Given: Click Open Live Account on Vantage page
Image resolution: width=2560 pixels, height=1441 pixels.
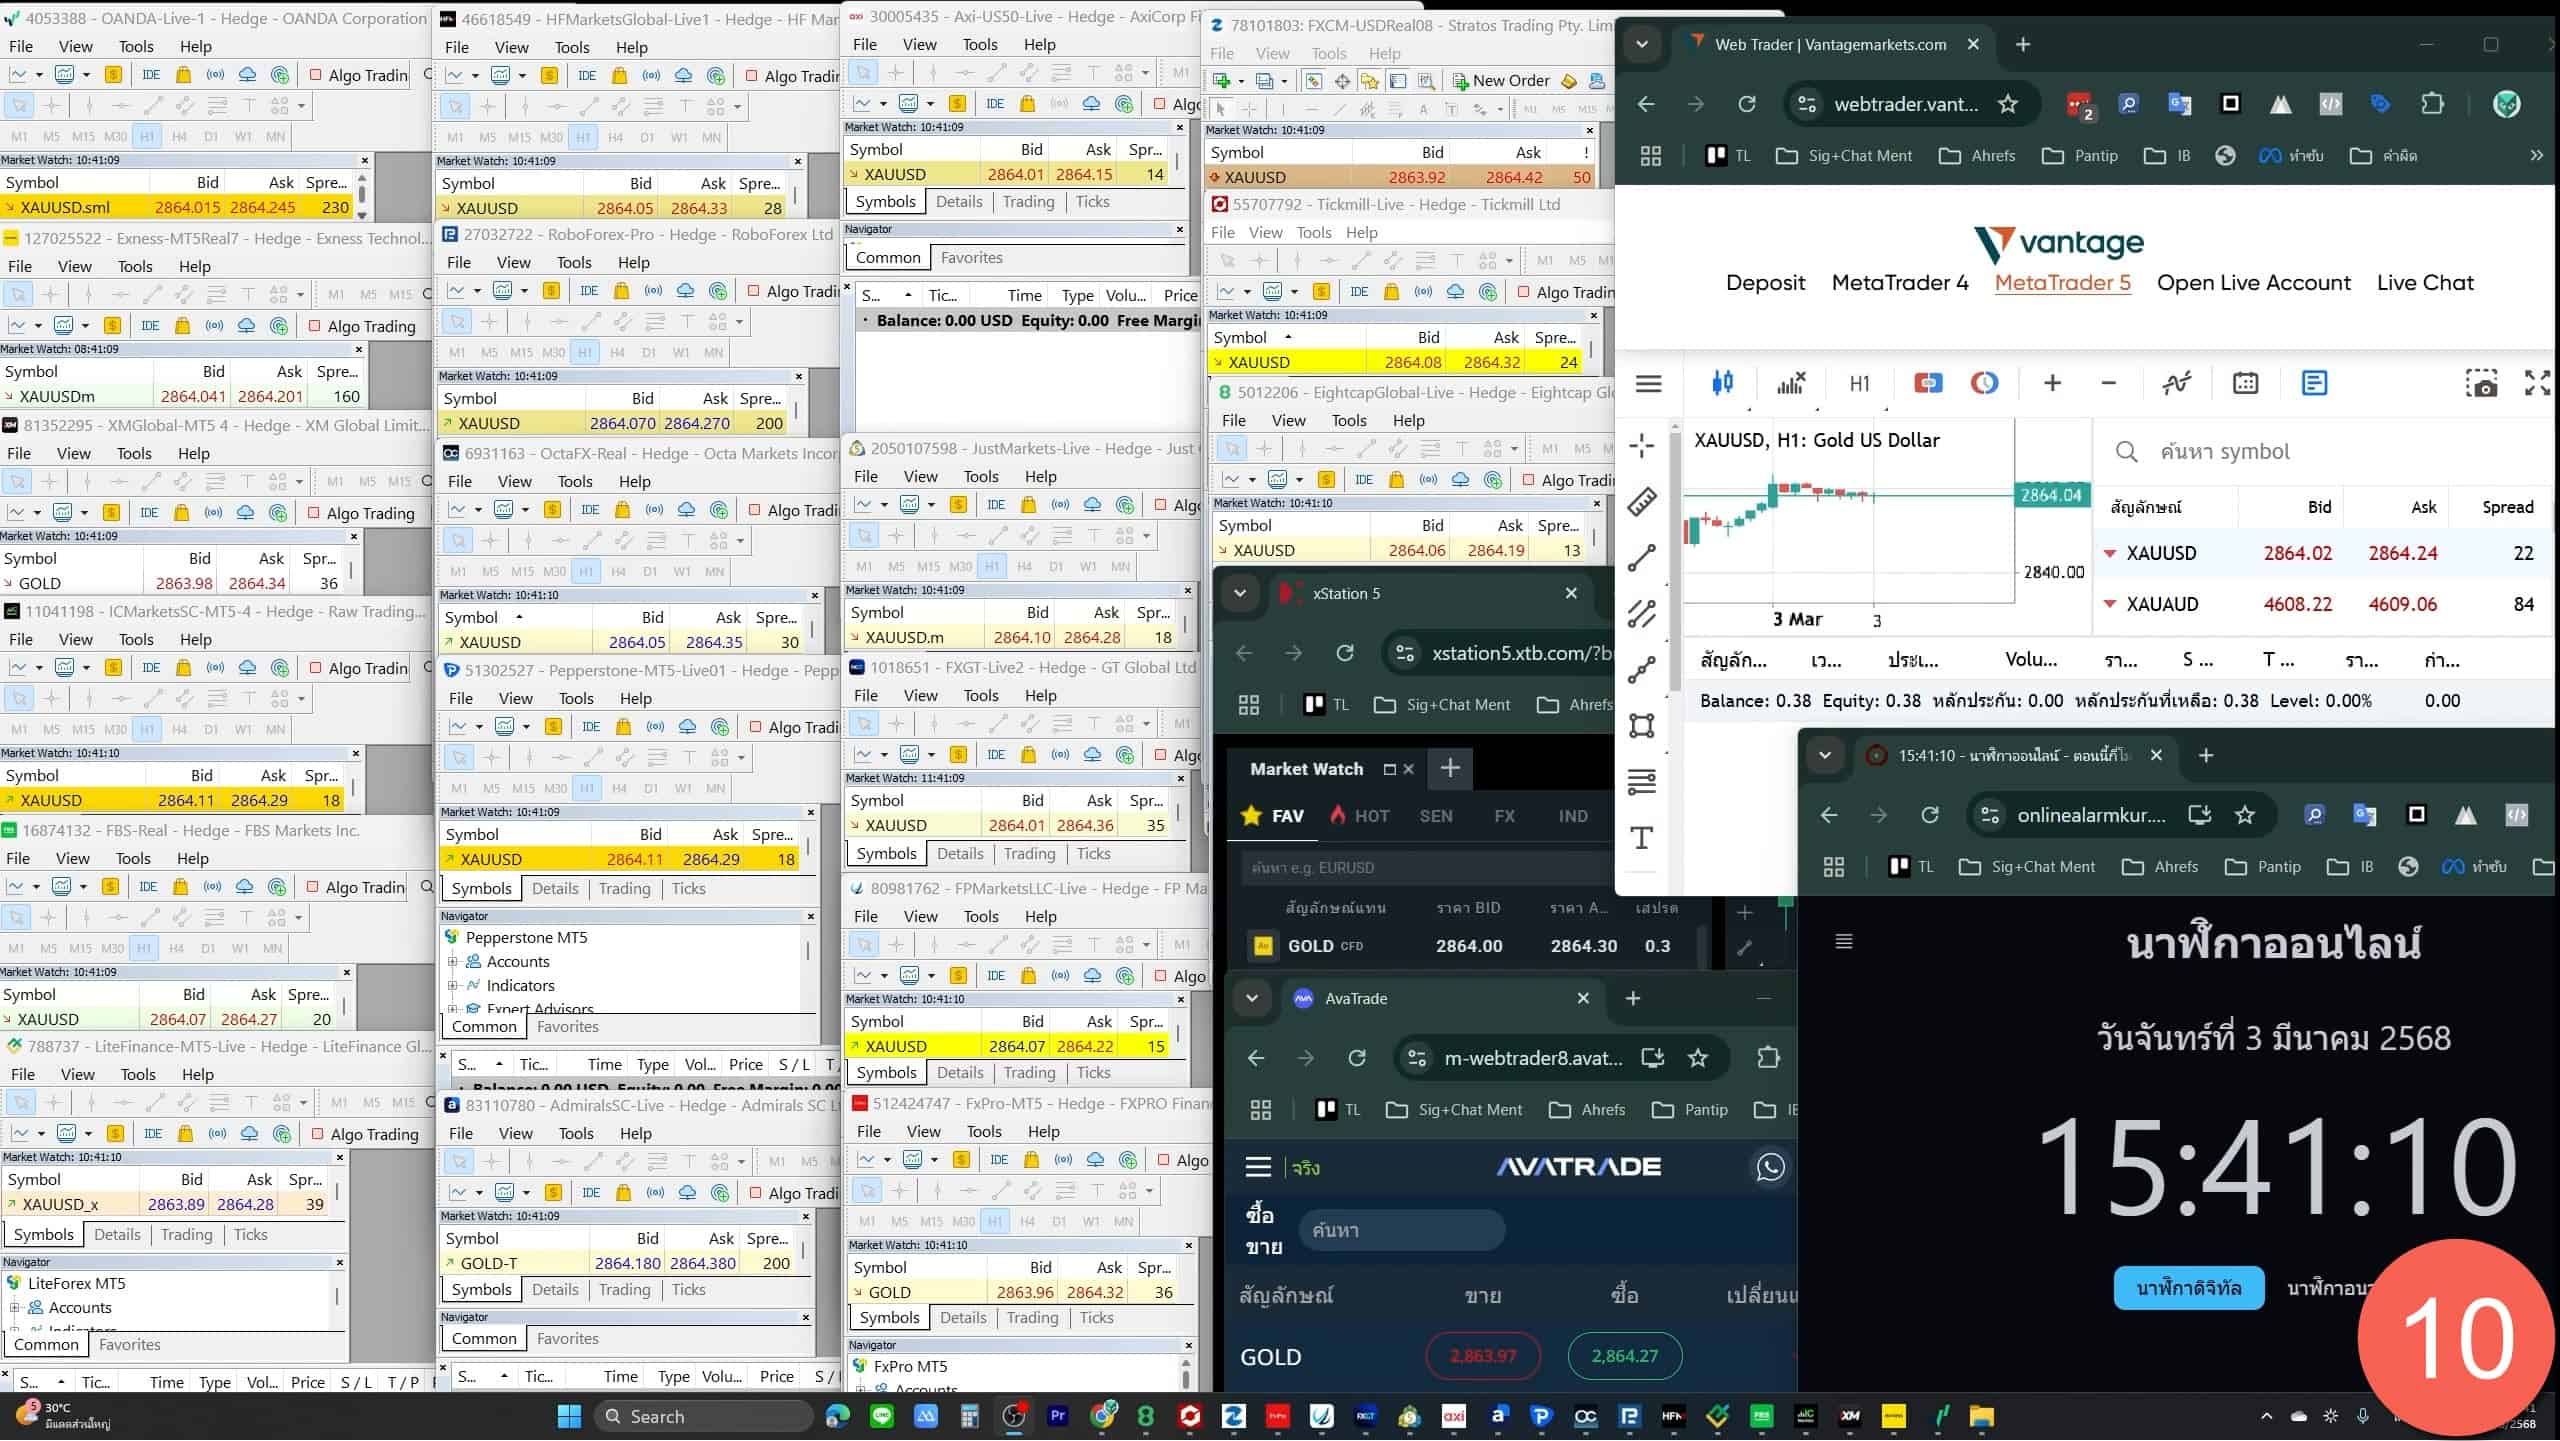Looking at the screenshot, I should 2254,283.
